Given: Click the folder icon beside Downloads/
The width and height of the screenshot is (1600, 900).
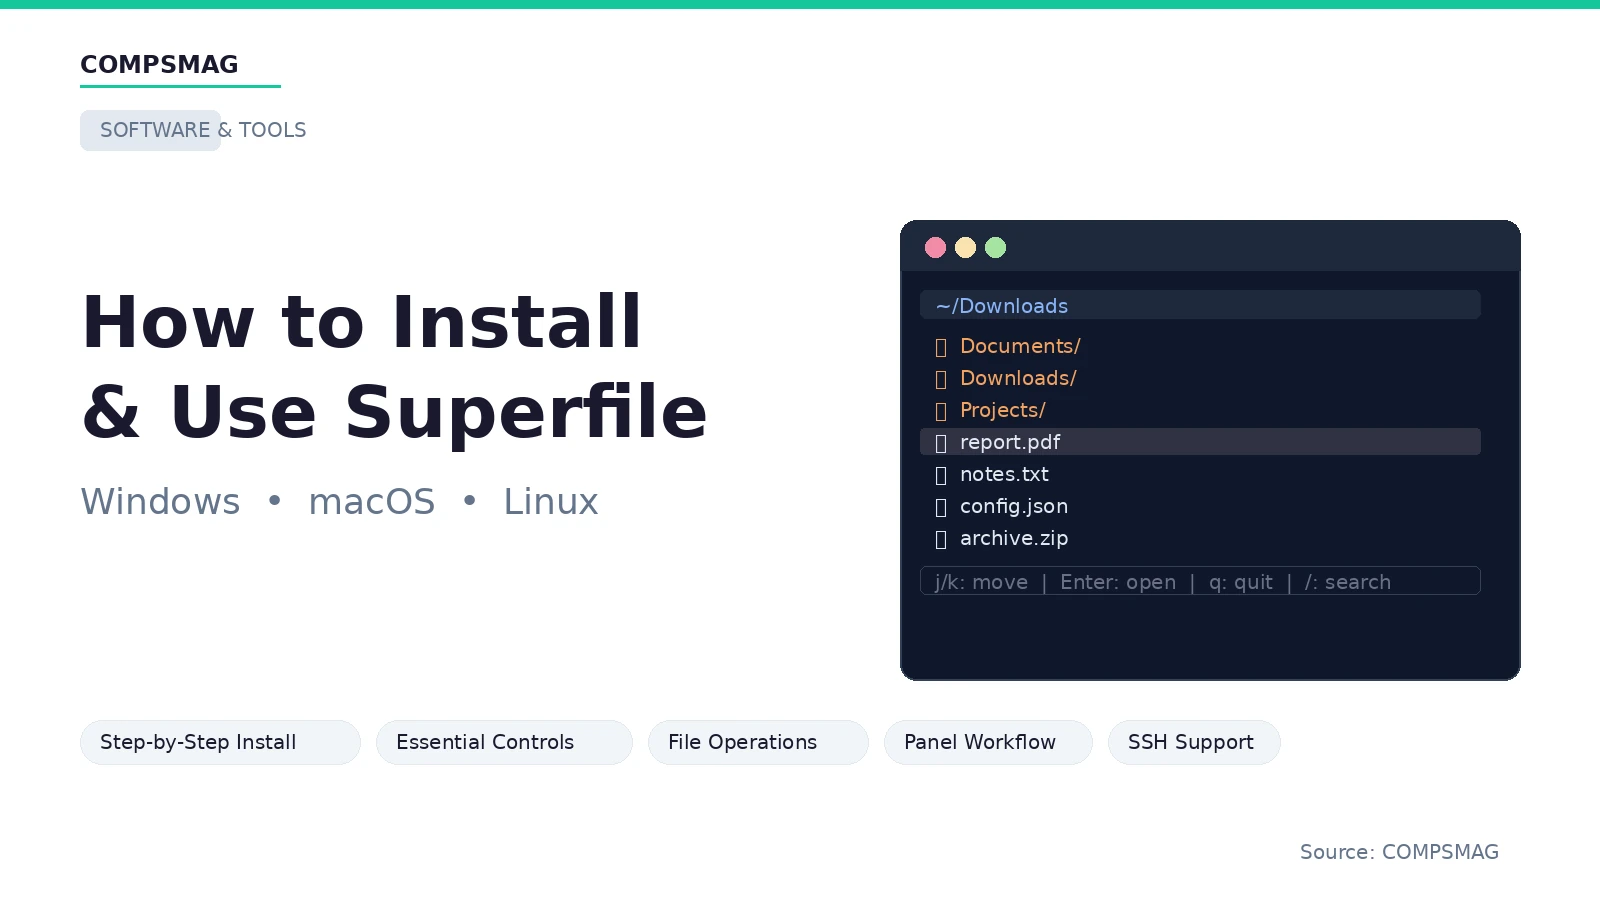Looking at the screenshot, I should pyautogui.click(x=941, y=379).
